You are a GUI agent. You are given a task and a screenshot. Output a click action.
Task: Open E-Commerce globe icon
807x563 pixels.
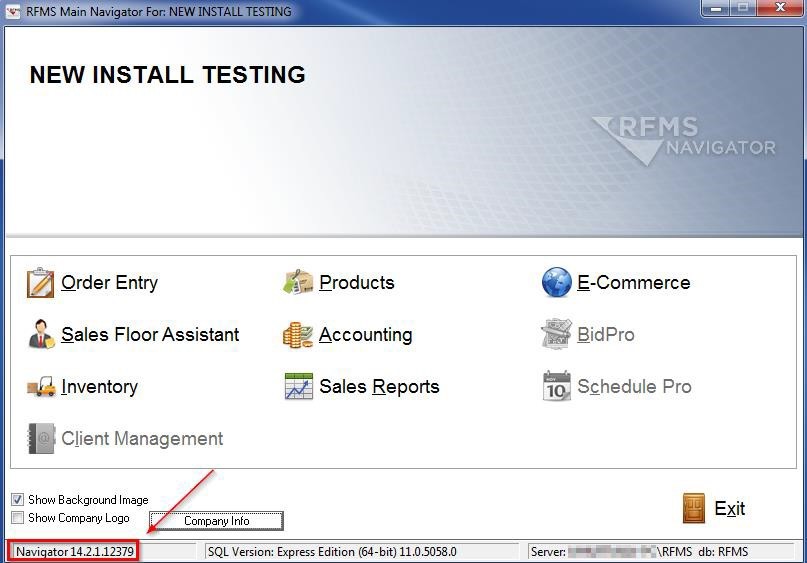point(556,283)
